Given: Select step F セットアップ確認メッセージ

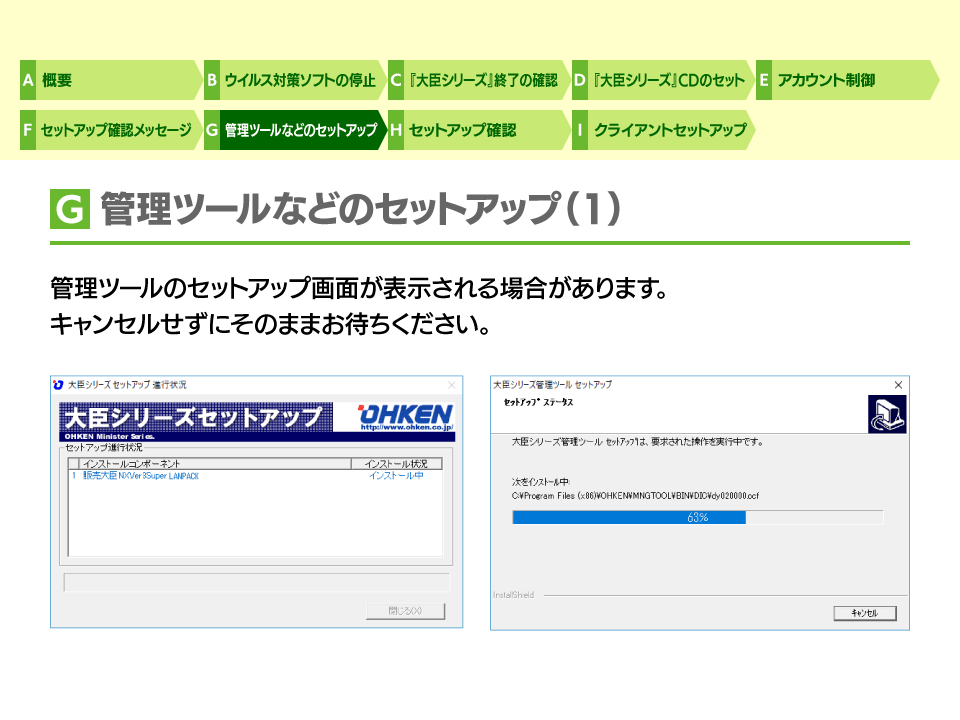Looking at the screenshot, I should pos(110,130).
